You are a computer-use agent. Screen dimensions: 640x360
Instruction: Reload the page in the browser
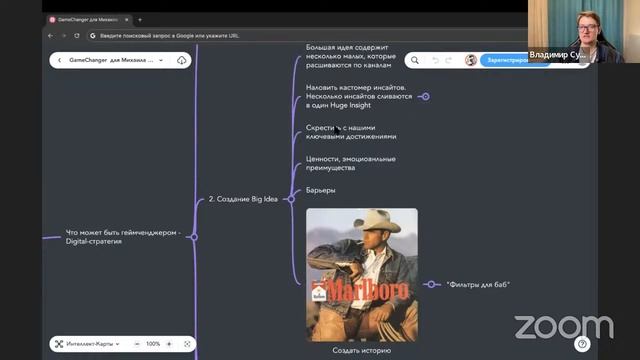pos(77,36)
